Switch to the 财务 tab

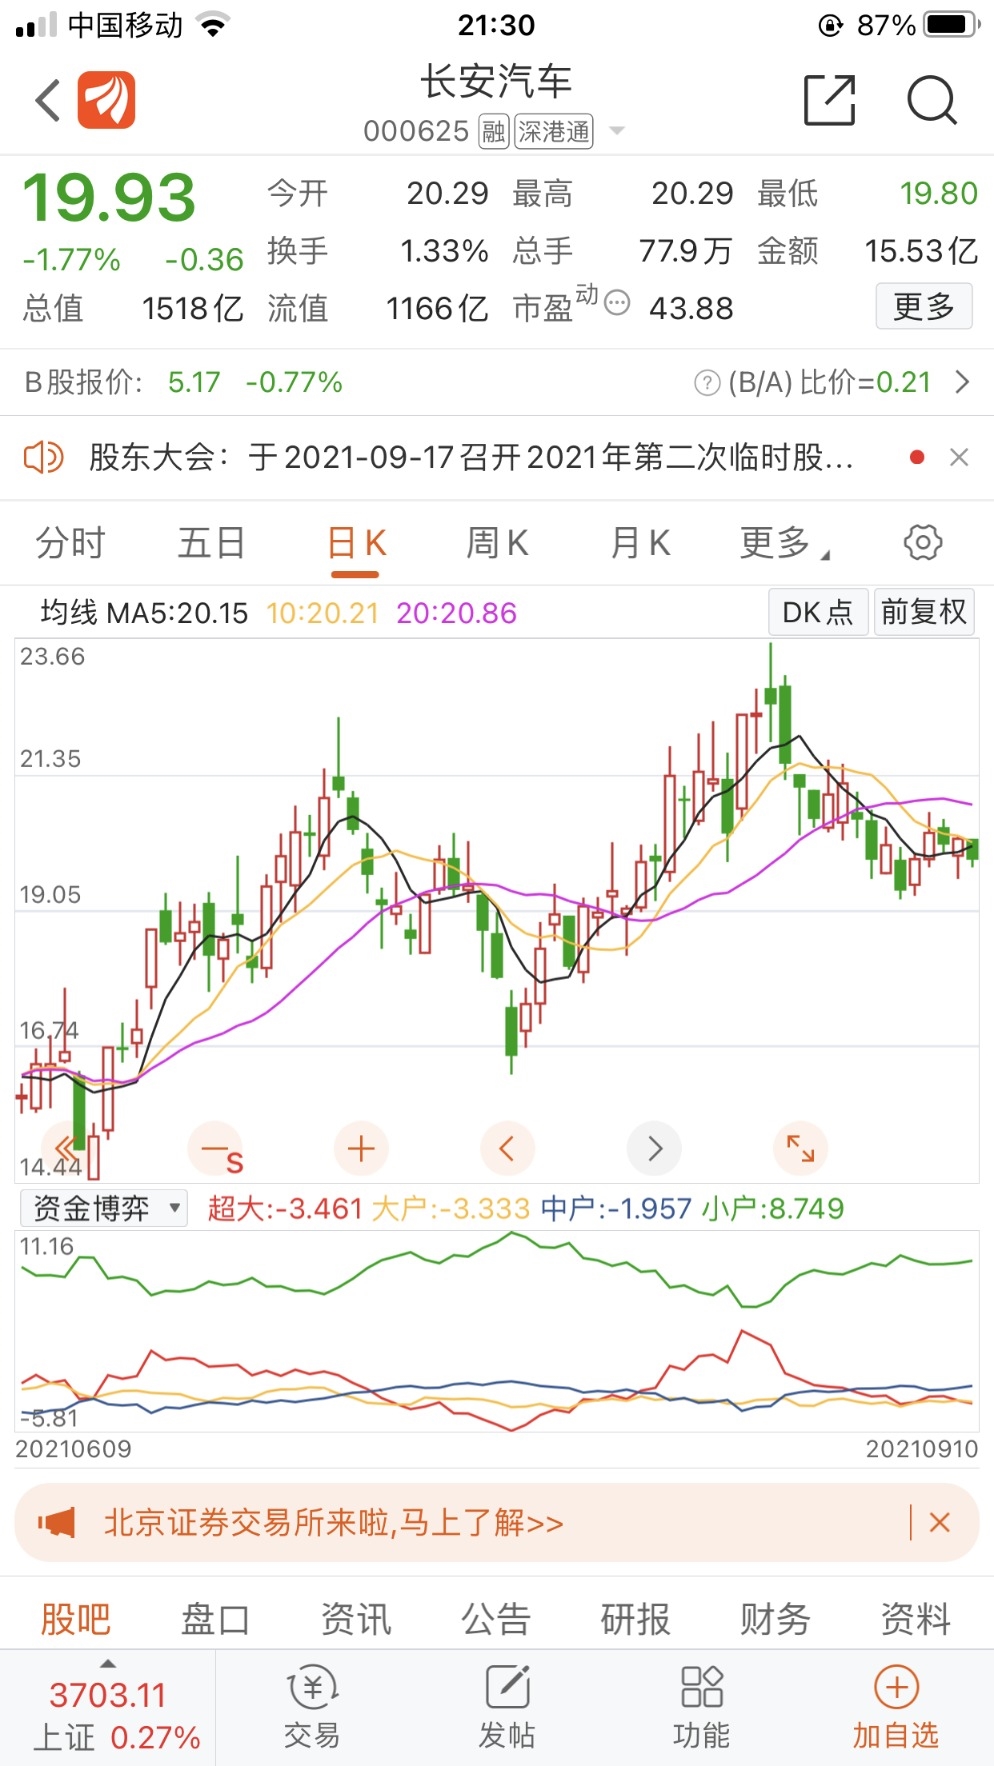[775, 1619]
